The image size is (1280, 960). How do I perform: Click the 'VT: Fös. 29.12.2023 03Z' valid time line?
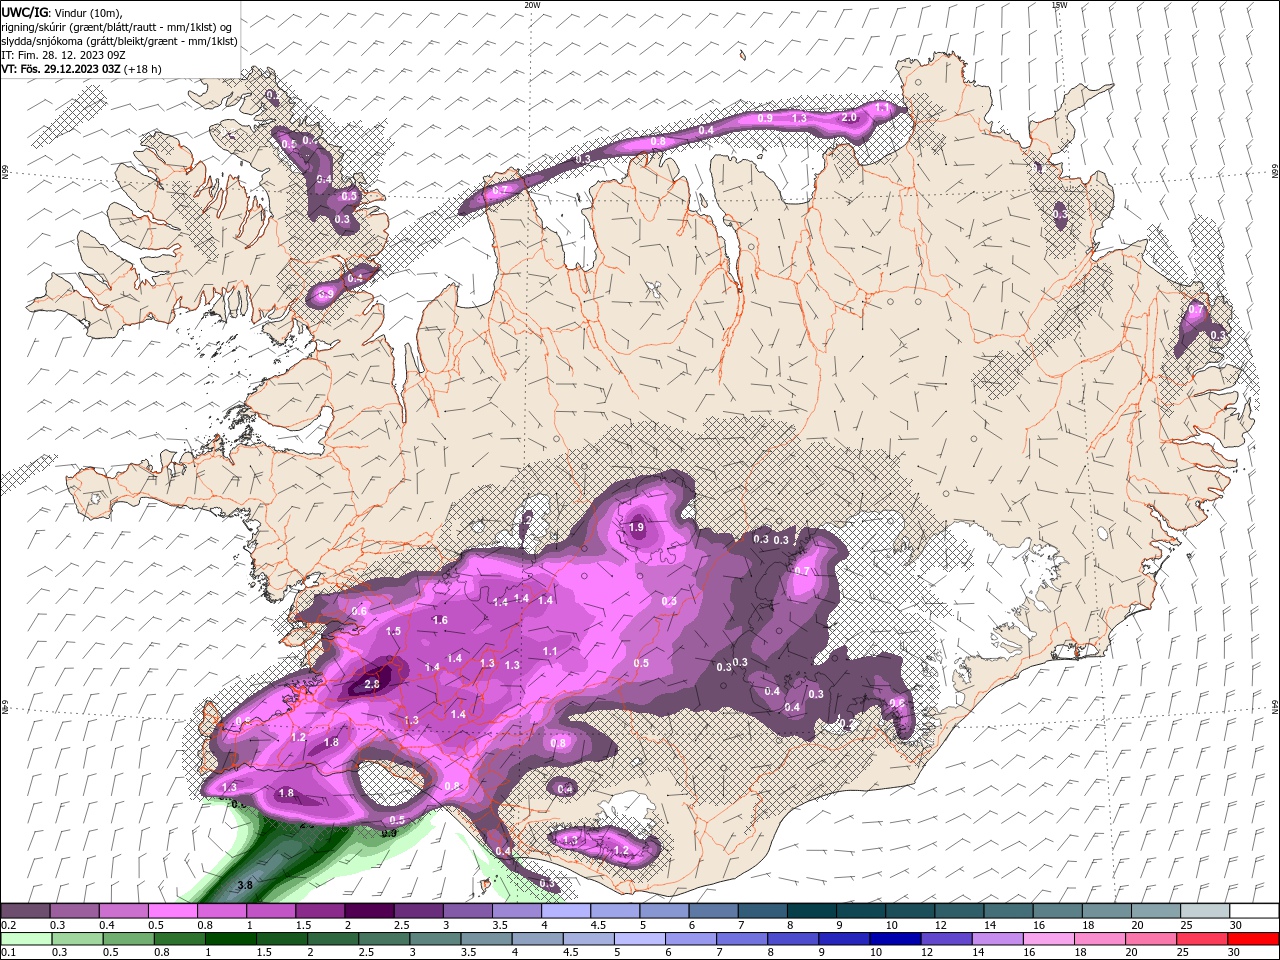61,69
